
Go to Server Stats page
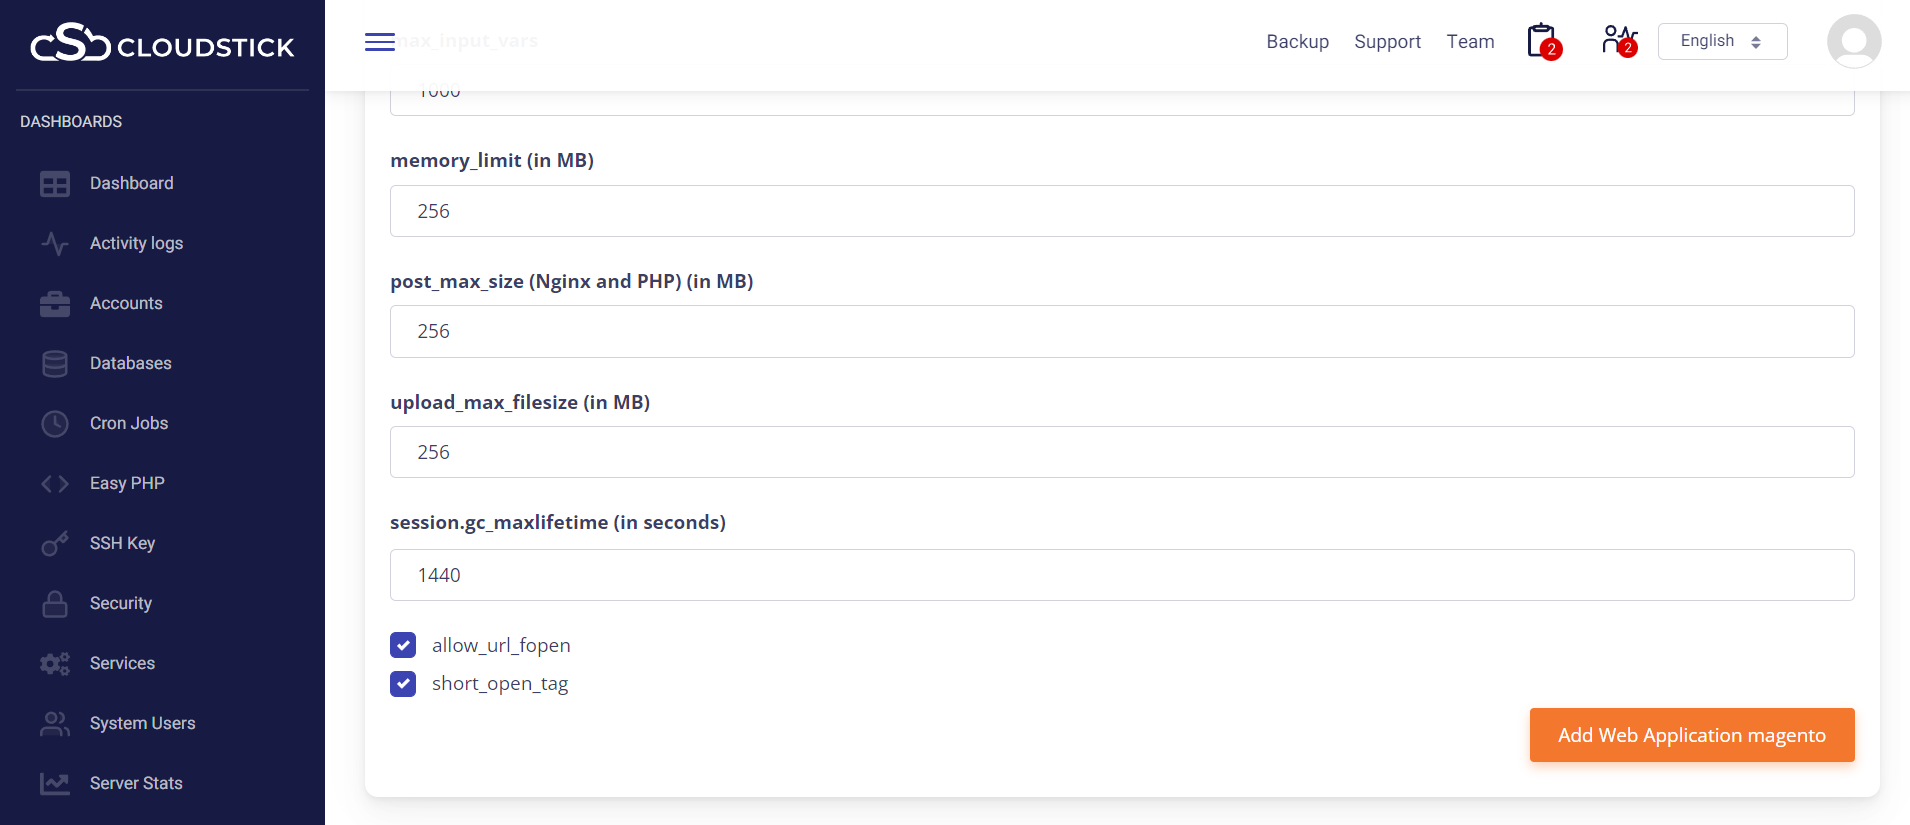(x=136, y=784)
